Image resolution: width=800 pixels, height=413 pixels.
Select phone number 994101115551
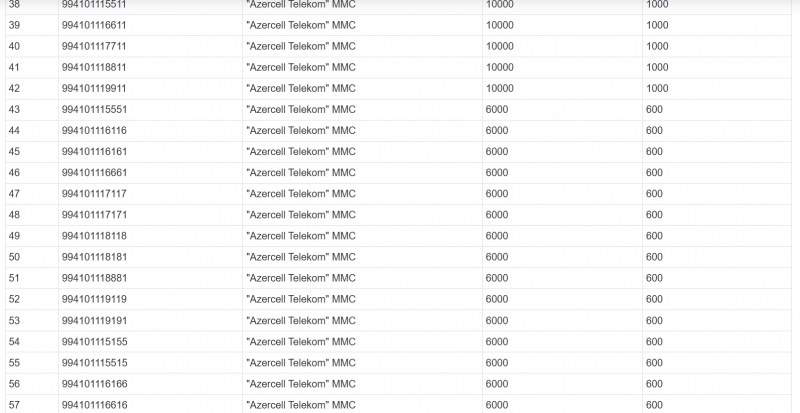(94, 109)
